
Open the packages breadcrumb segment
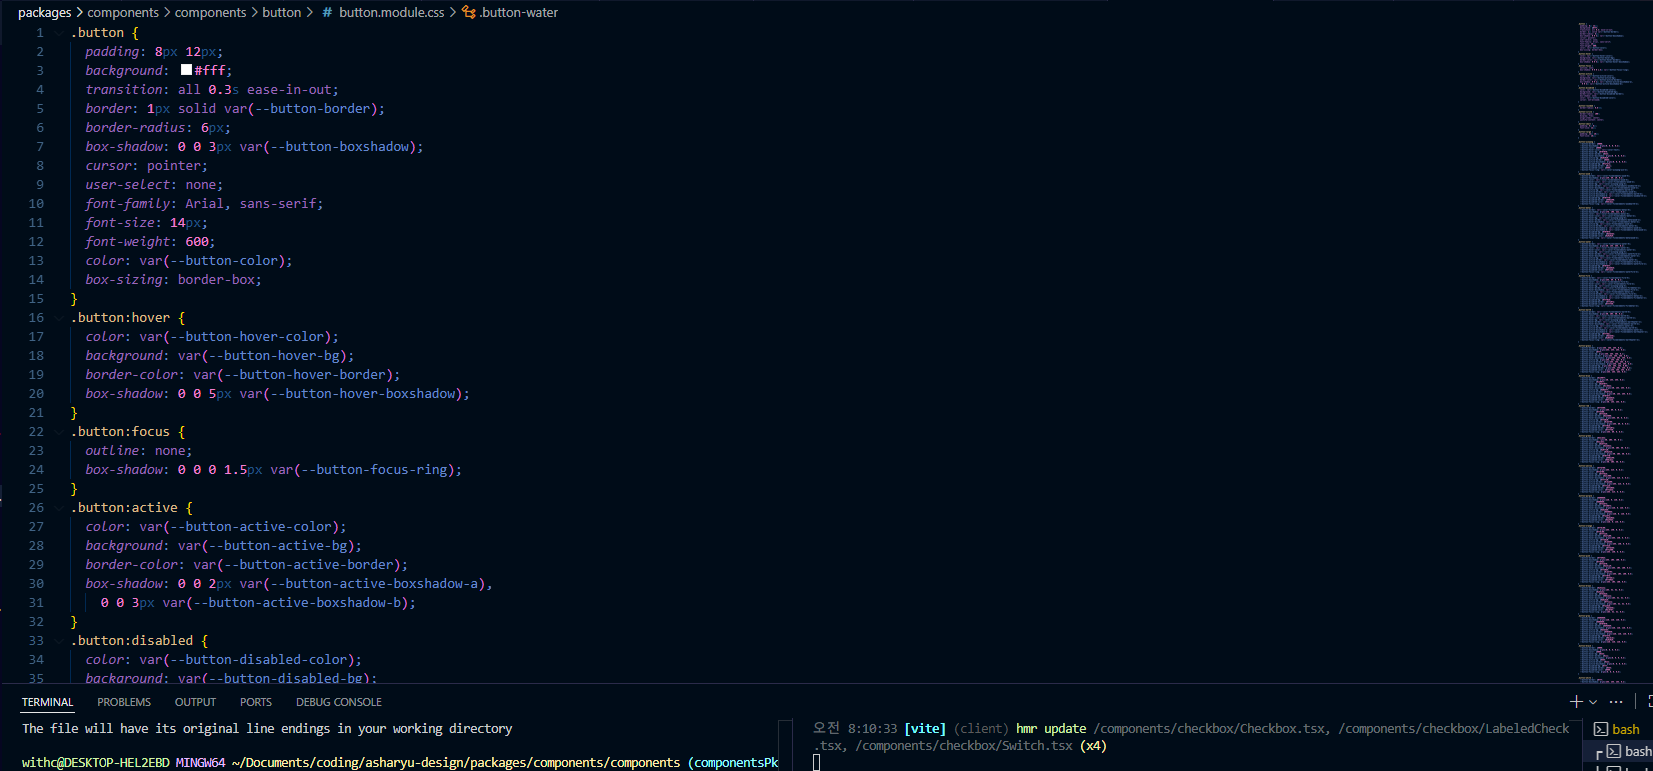45,12
